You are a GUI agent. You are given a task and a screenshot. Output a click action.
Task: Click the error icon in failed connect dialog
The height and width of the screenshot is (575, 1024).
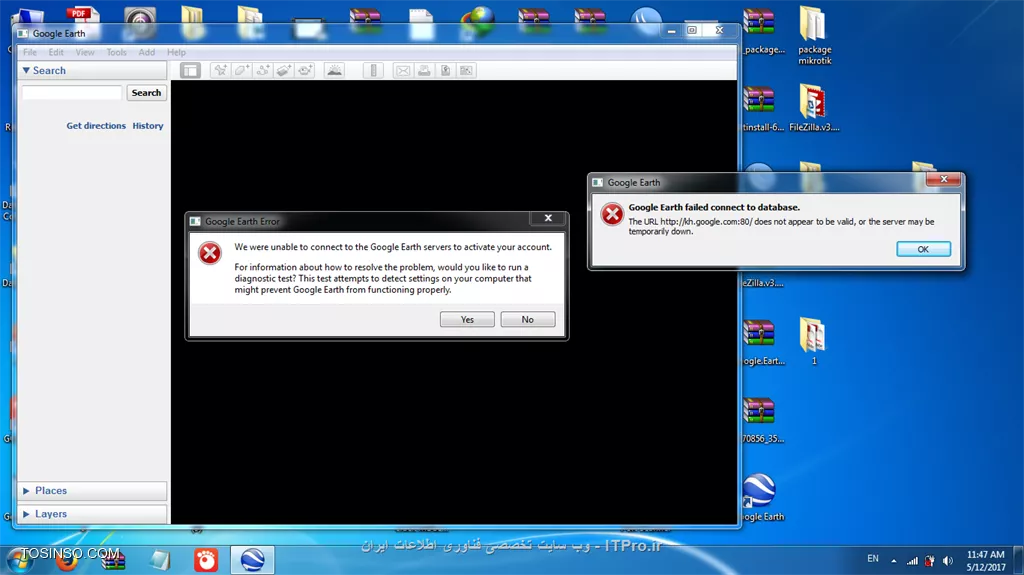(612, 214)
